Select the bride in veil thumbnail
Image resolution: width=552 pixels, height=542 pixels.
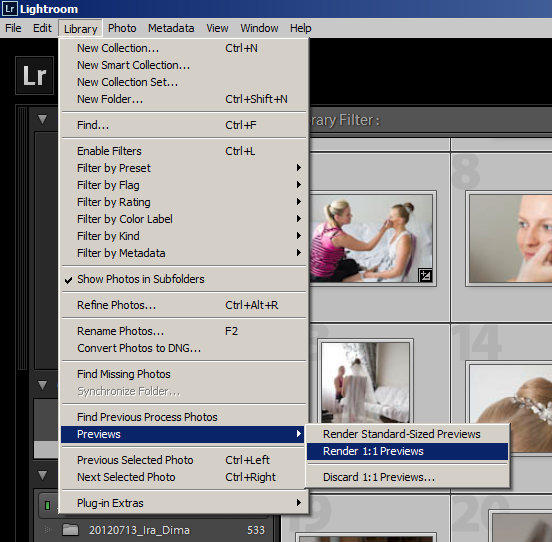tap(365, 382)
